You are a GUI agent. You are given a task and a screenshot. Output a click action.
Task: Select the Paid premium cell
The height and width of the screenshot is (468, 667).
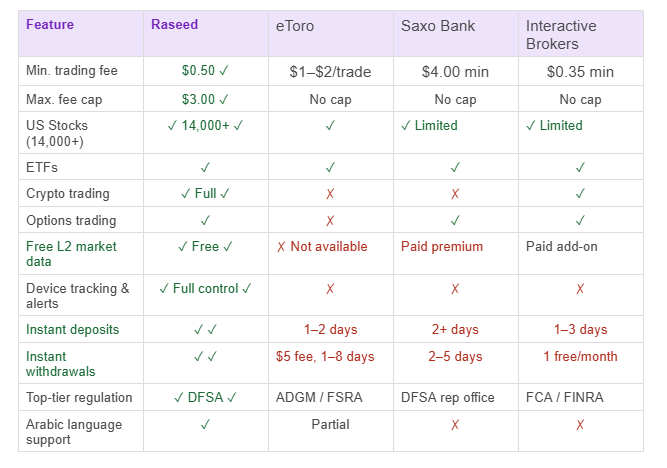coord(442,247)
